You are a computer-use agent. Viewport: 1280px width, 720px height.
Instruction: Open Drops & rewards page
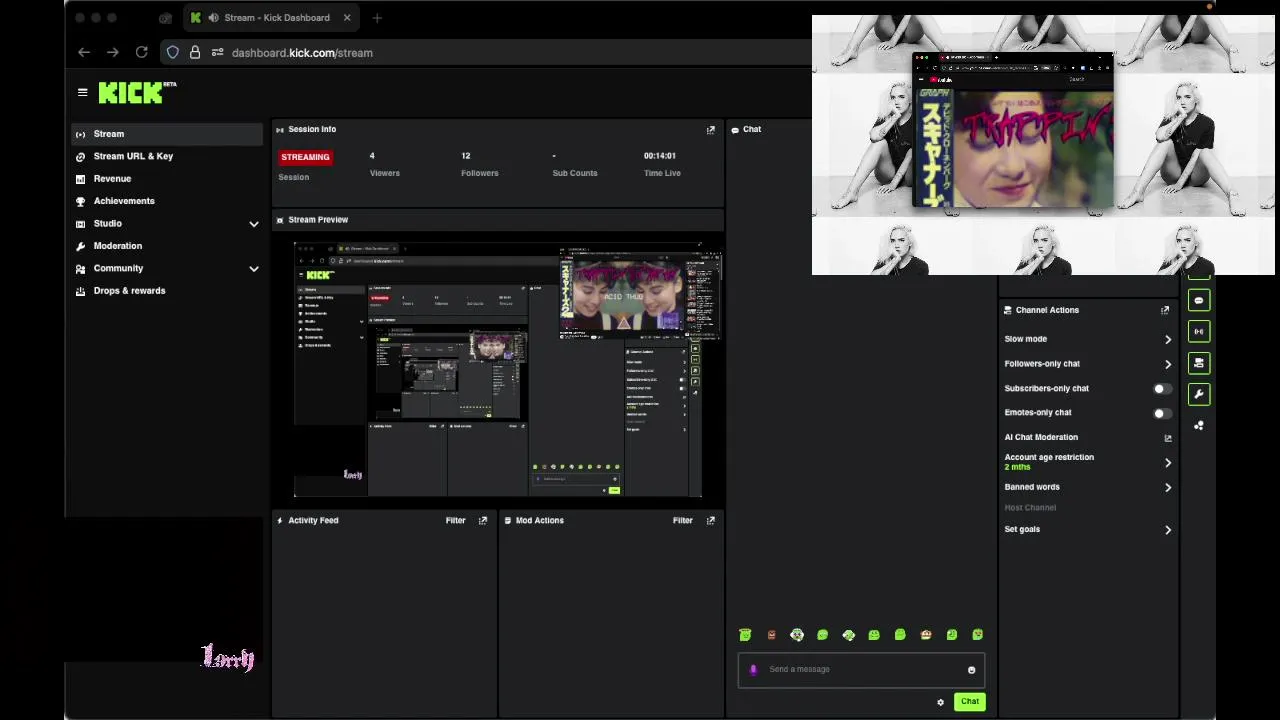point(166,291)
